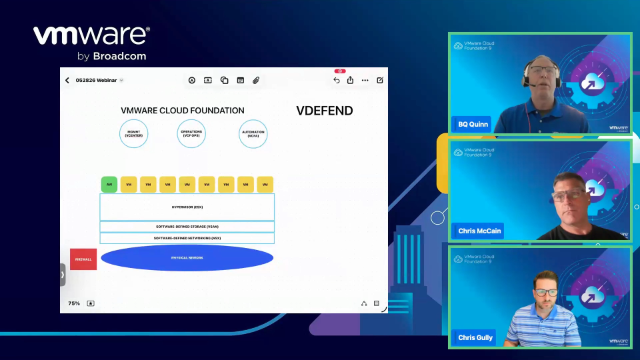Select the Software Defined Storage (vSAN) box
This screenshot has height=360, width=640.
tap(187, 227)
